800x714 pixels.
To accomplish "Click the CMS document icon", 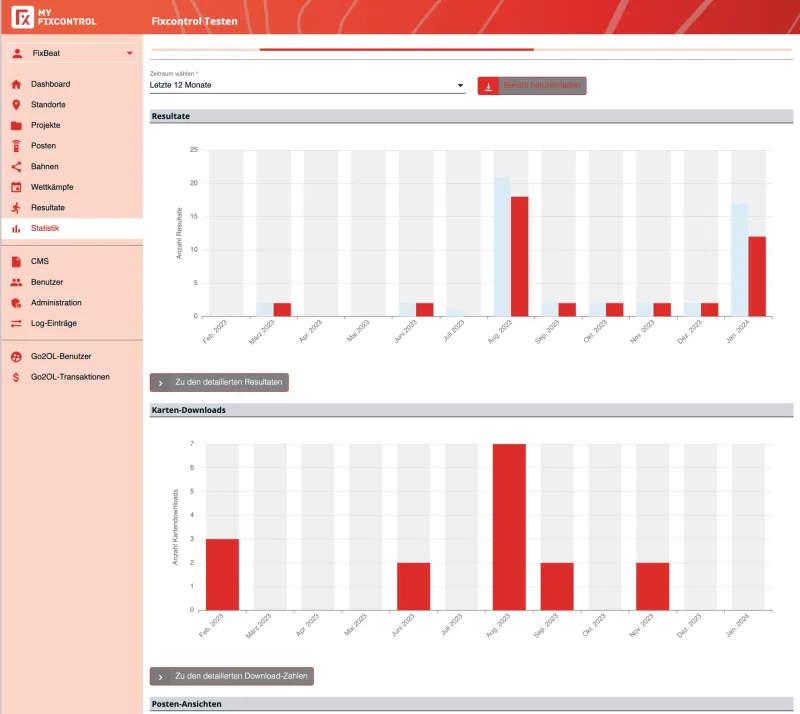I will pos(16,262).
